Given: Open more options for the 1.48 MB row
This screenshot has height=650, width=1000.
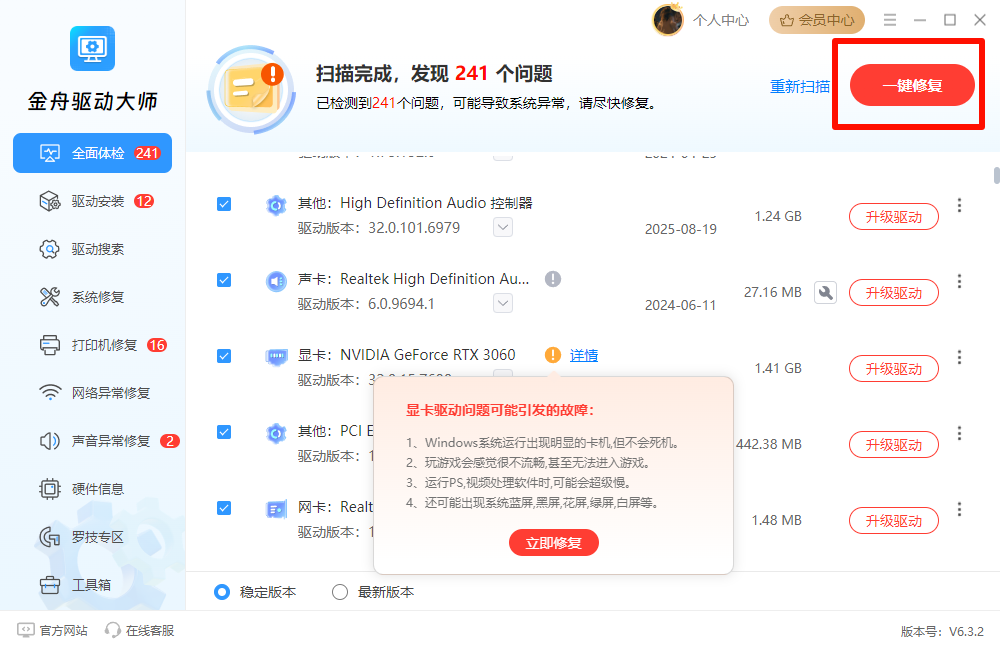Looking at the screenshot, I should pyautogui.click(x=959, y=509).
